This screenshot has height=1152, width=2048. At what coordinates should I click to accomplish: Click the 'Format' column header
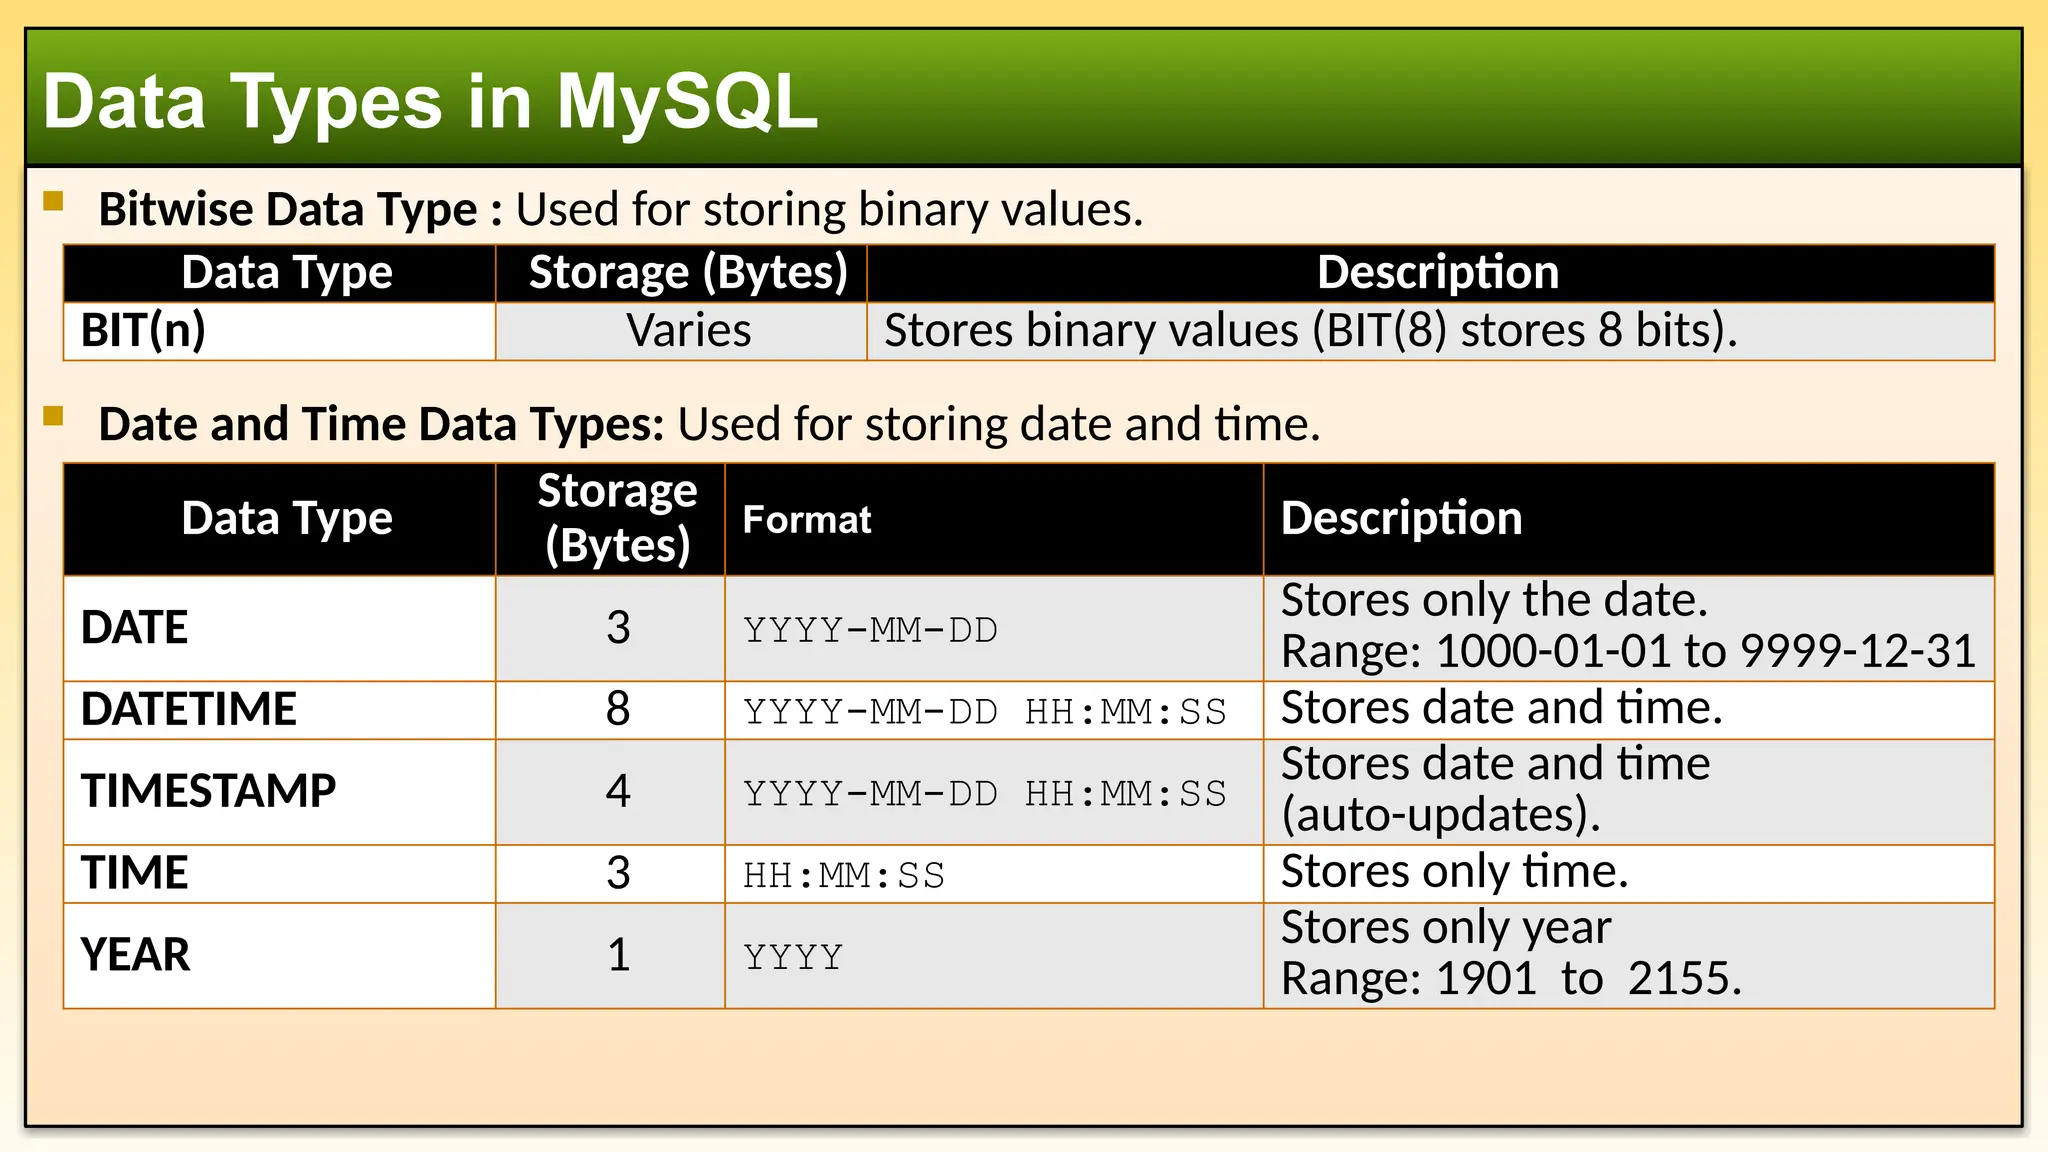click(806, 520)
